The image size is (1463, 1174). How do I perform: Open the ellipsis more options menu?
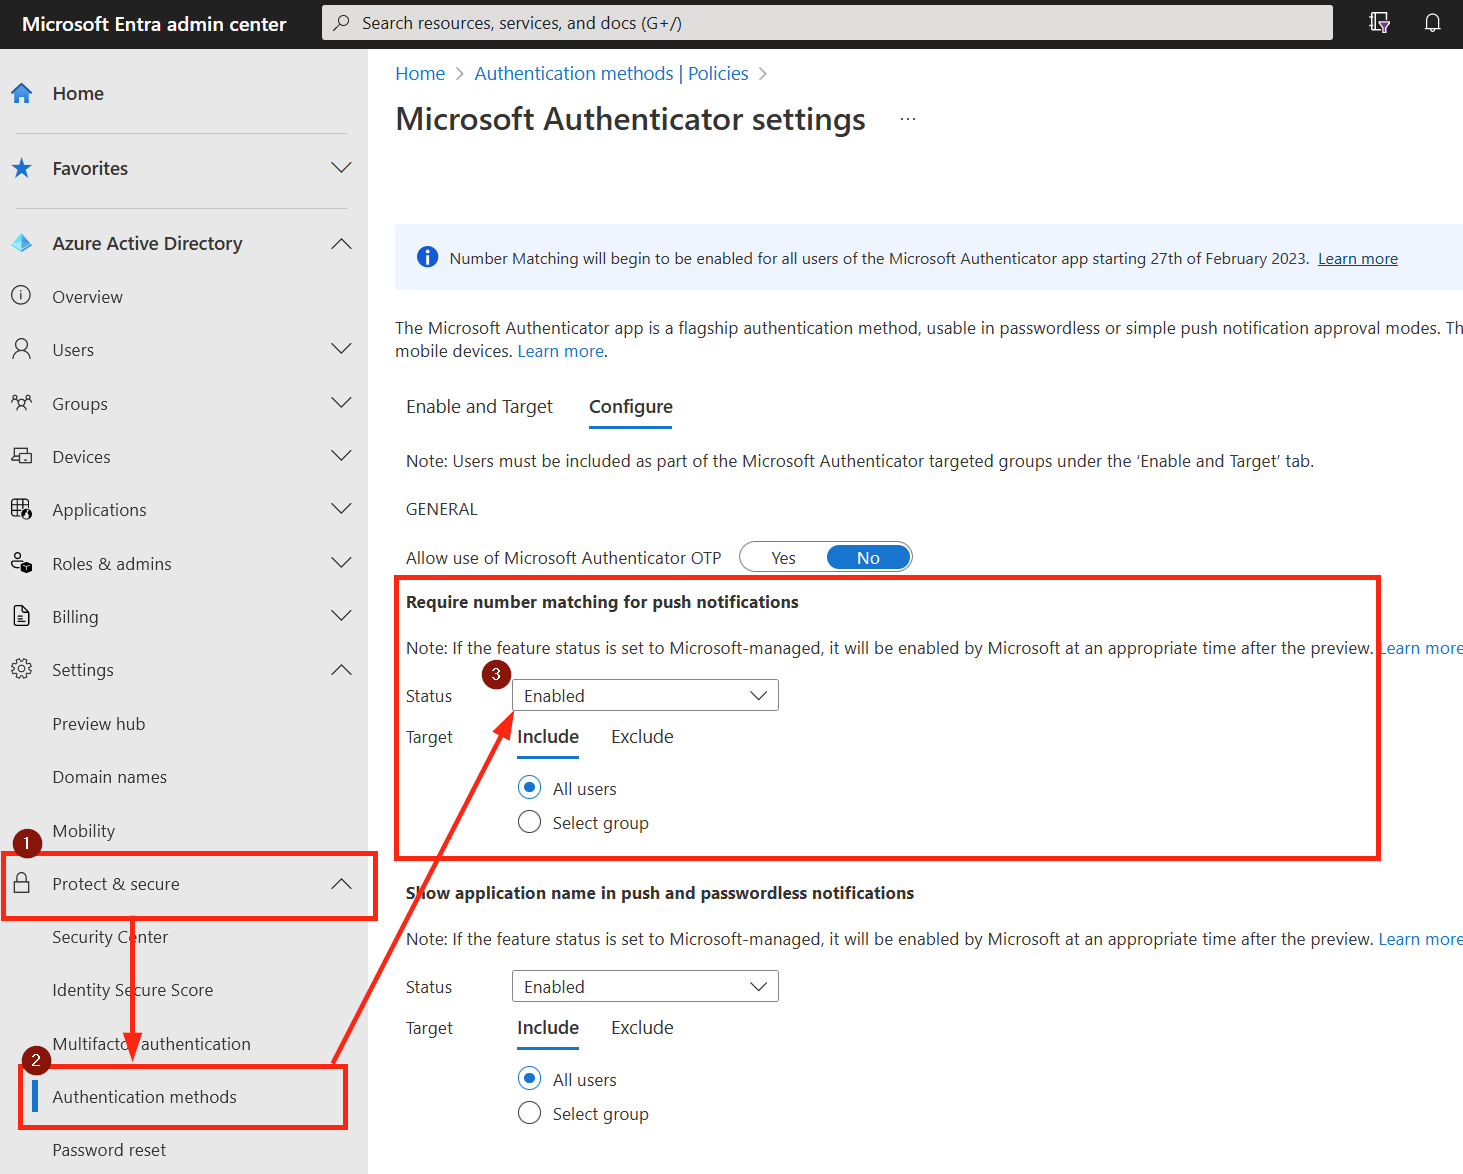pos(908,119)
